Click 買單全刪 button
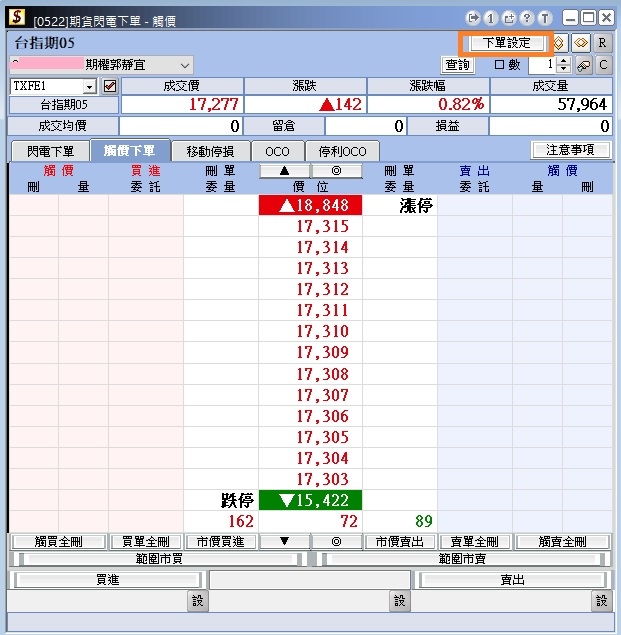 point(146,541)
